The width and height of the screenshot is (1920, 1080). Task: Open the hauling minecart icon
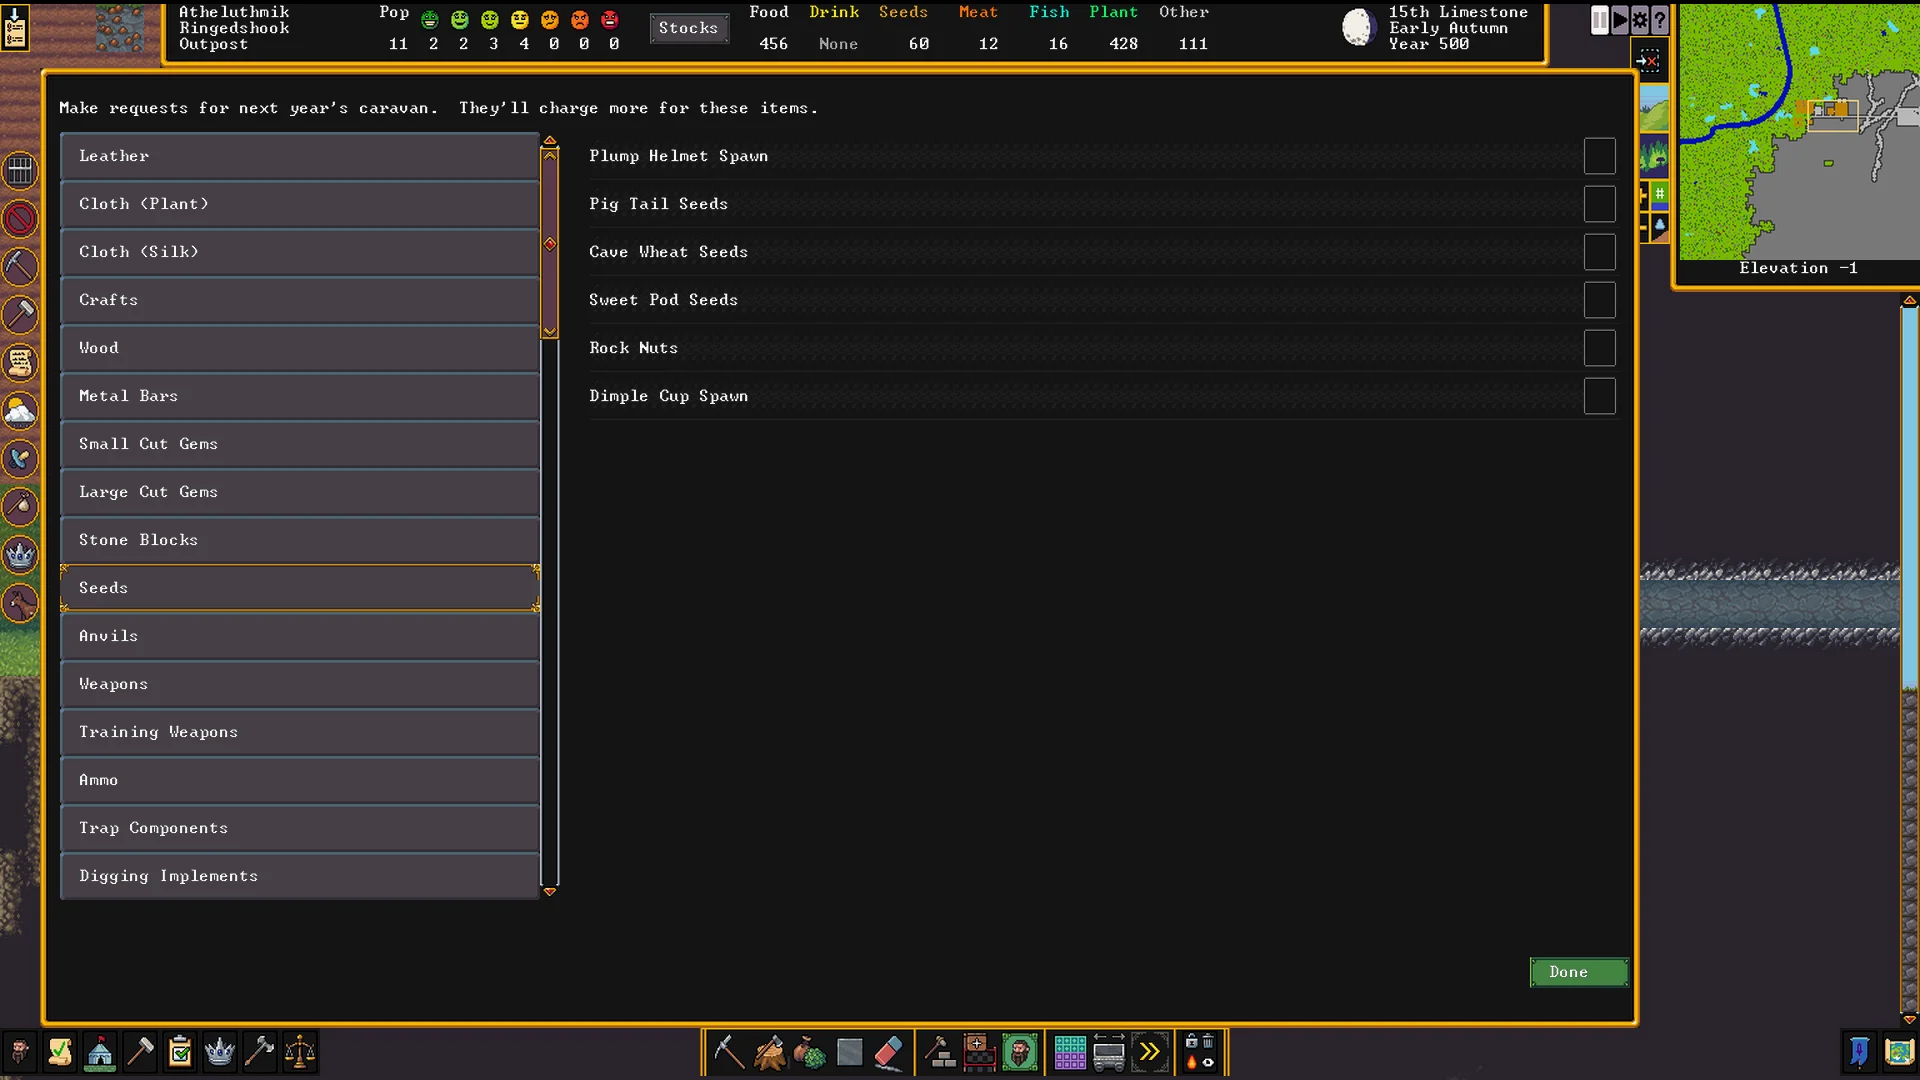[x=1110, y=1052]
